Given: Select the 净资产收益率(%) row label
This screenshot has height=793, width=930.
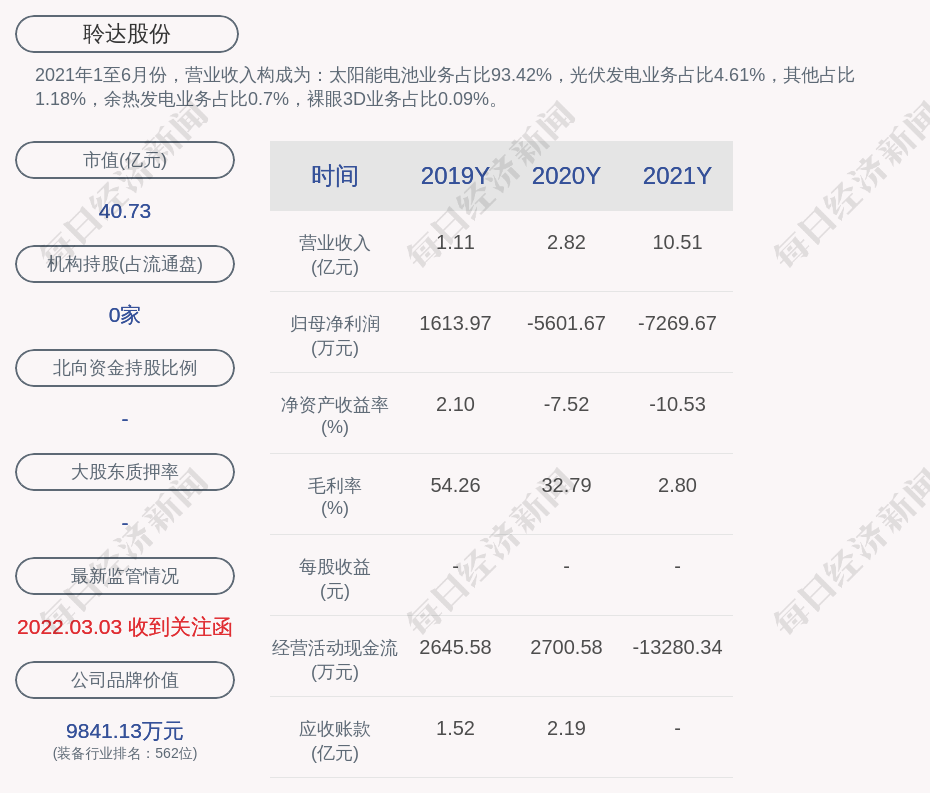Looking at the screenshot, I should click(x=335, y=416).
